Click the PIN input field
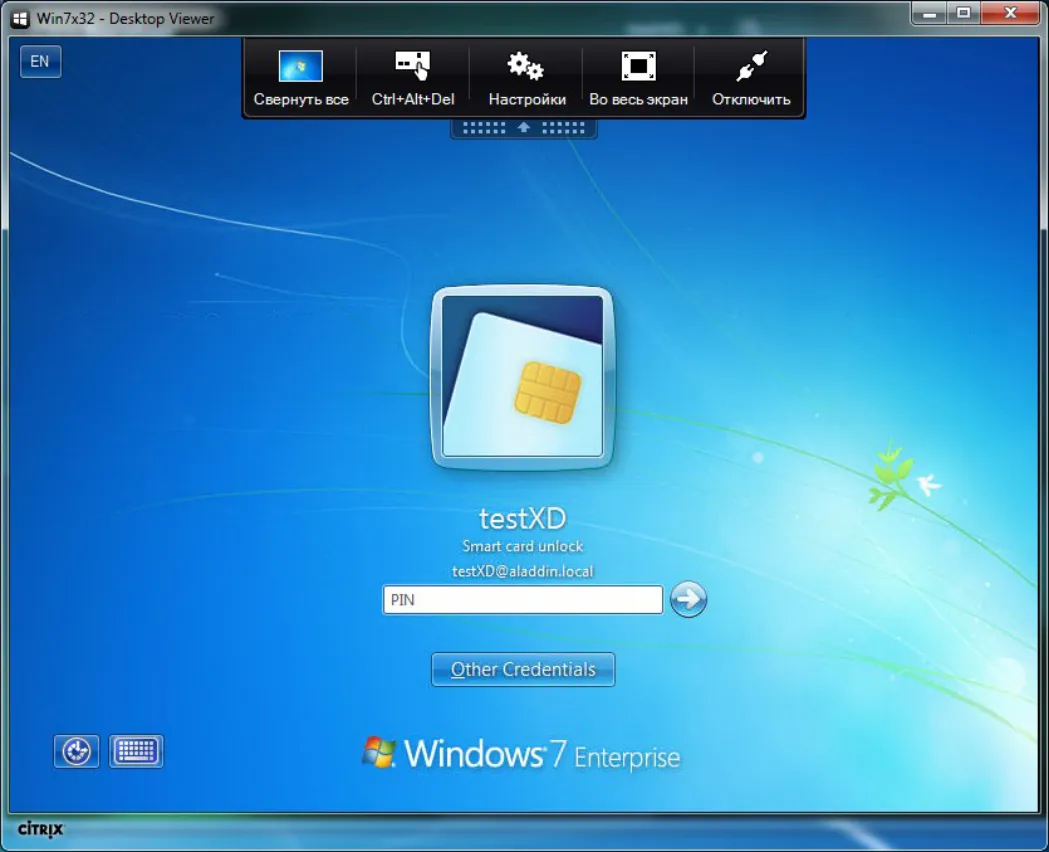This screenshot has width=1049, height=852. coord(522,599)
